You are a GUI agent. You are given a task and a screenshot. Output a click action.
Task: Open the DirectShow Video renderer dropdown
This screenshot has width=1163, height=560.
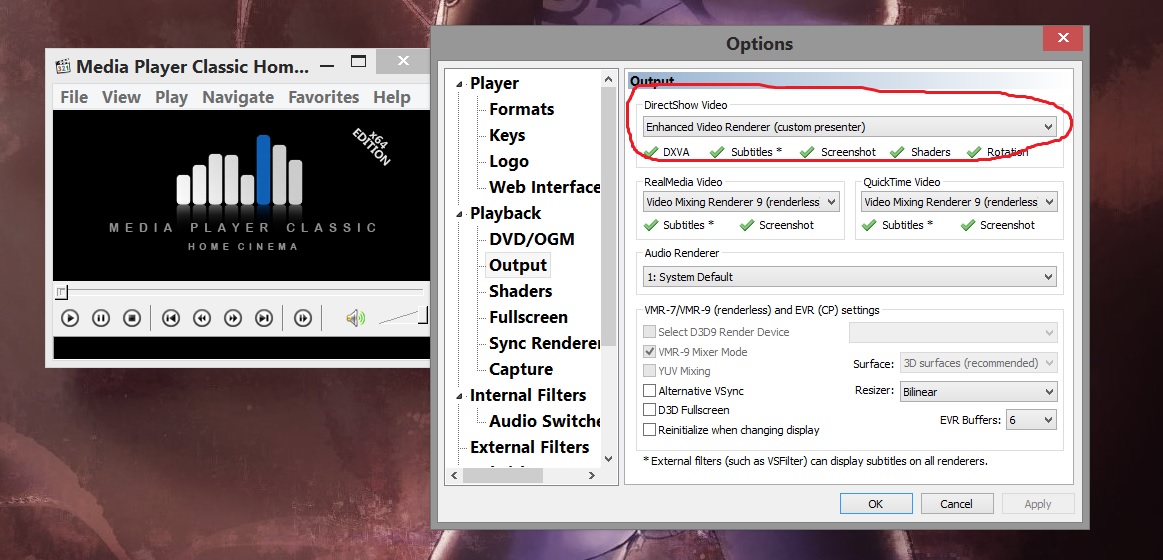tap(849, 127)
